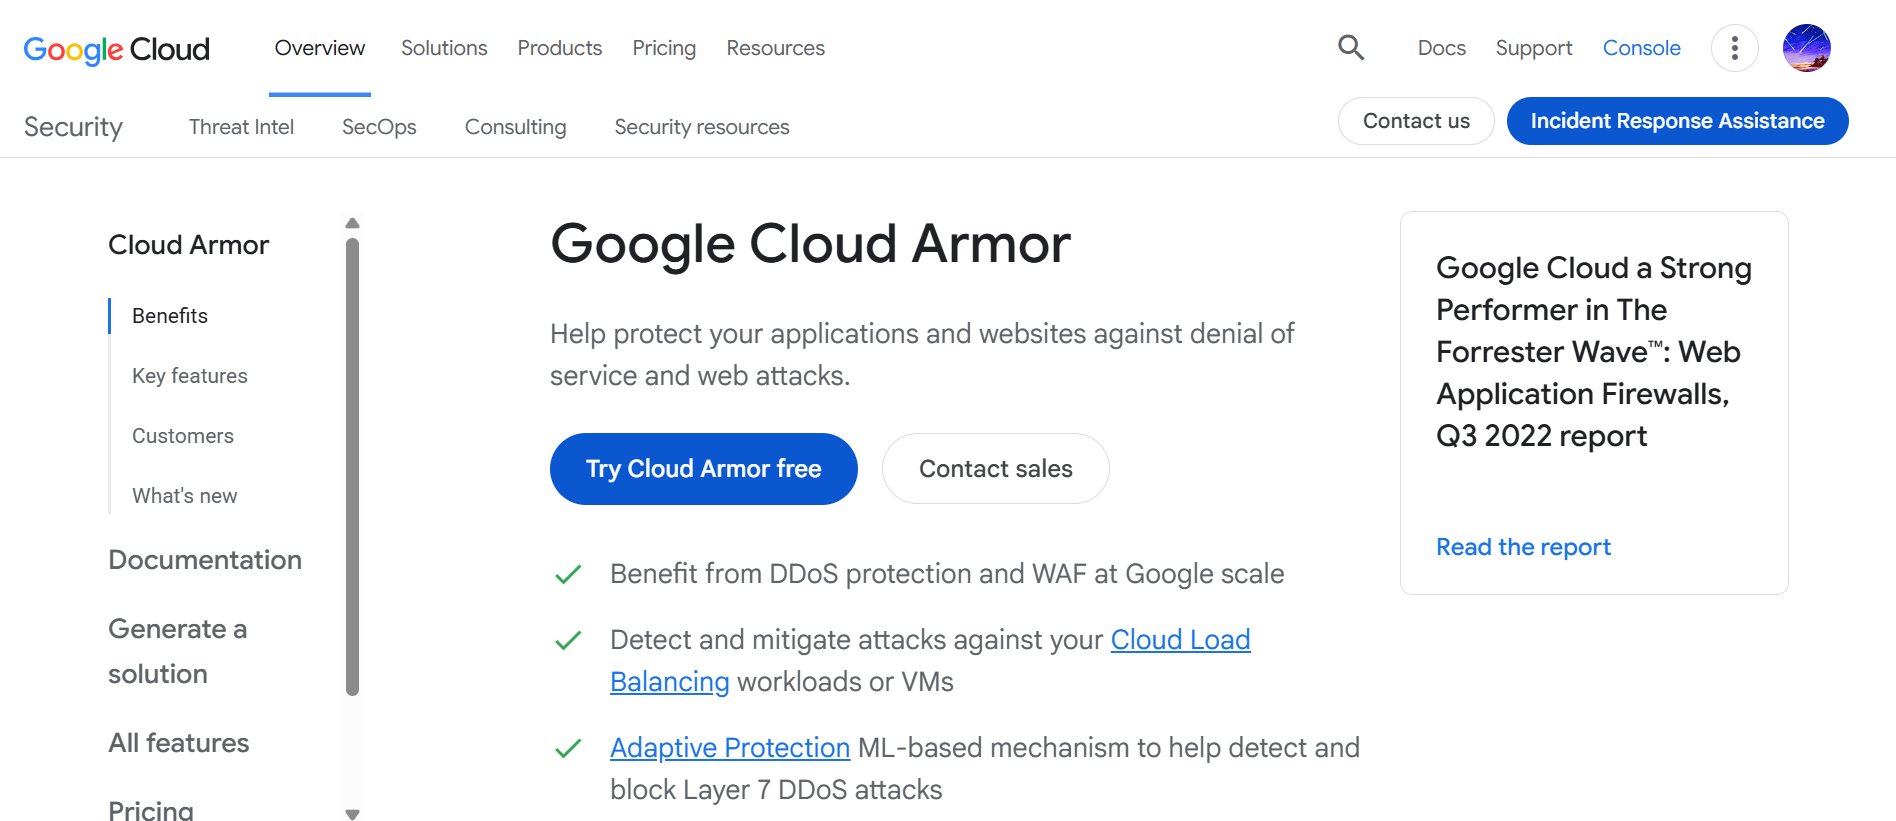Screen dimensions: 1896x821
Task: Open the Security resources tab
Action: click(x=702, y=127)
